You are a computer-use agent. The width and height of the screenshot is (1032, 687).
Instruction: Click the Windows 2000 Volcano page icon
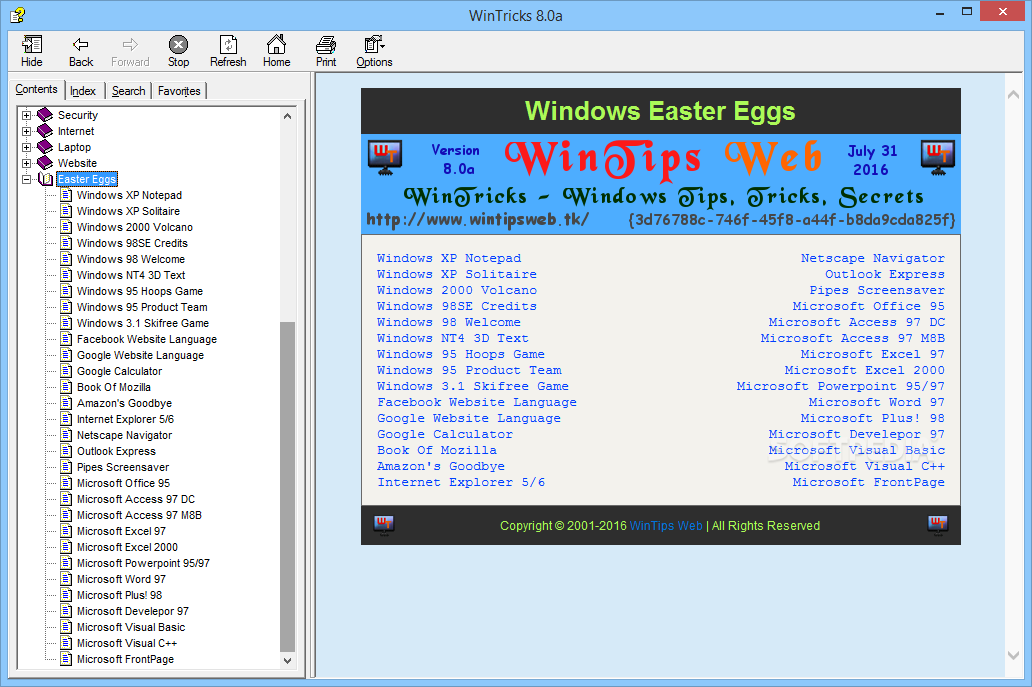(x=66, y=227)
